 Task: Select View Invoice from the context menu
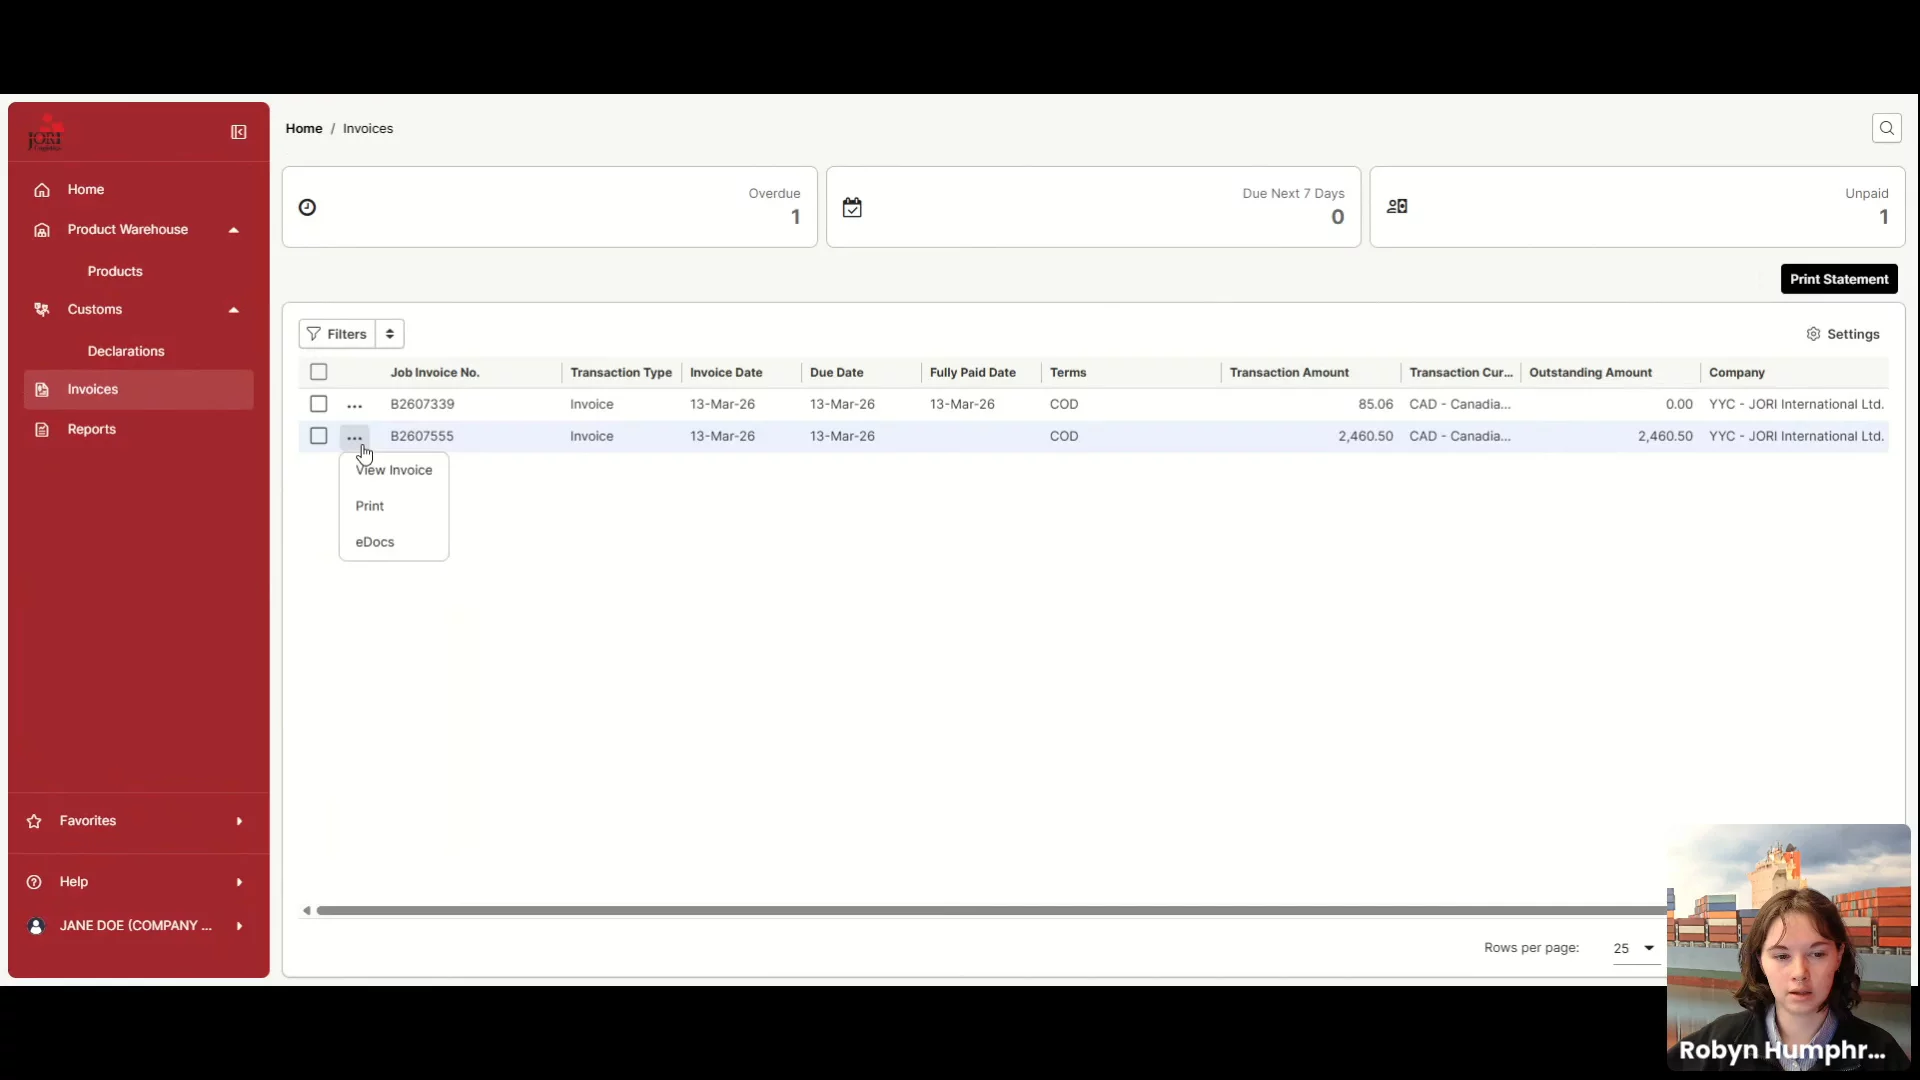[394, 470]
